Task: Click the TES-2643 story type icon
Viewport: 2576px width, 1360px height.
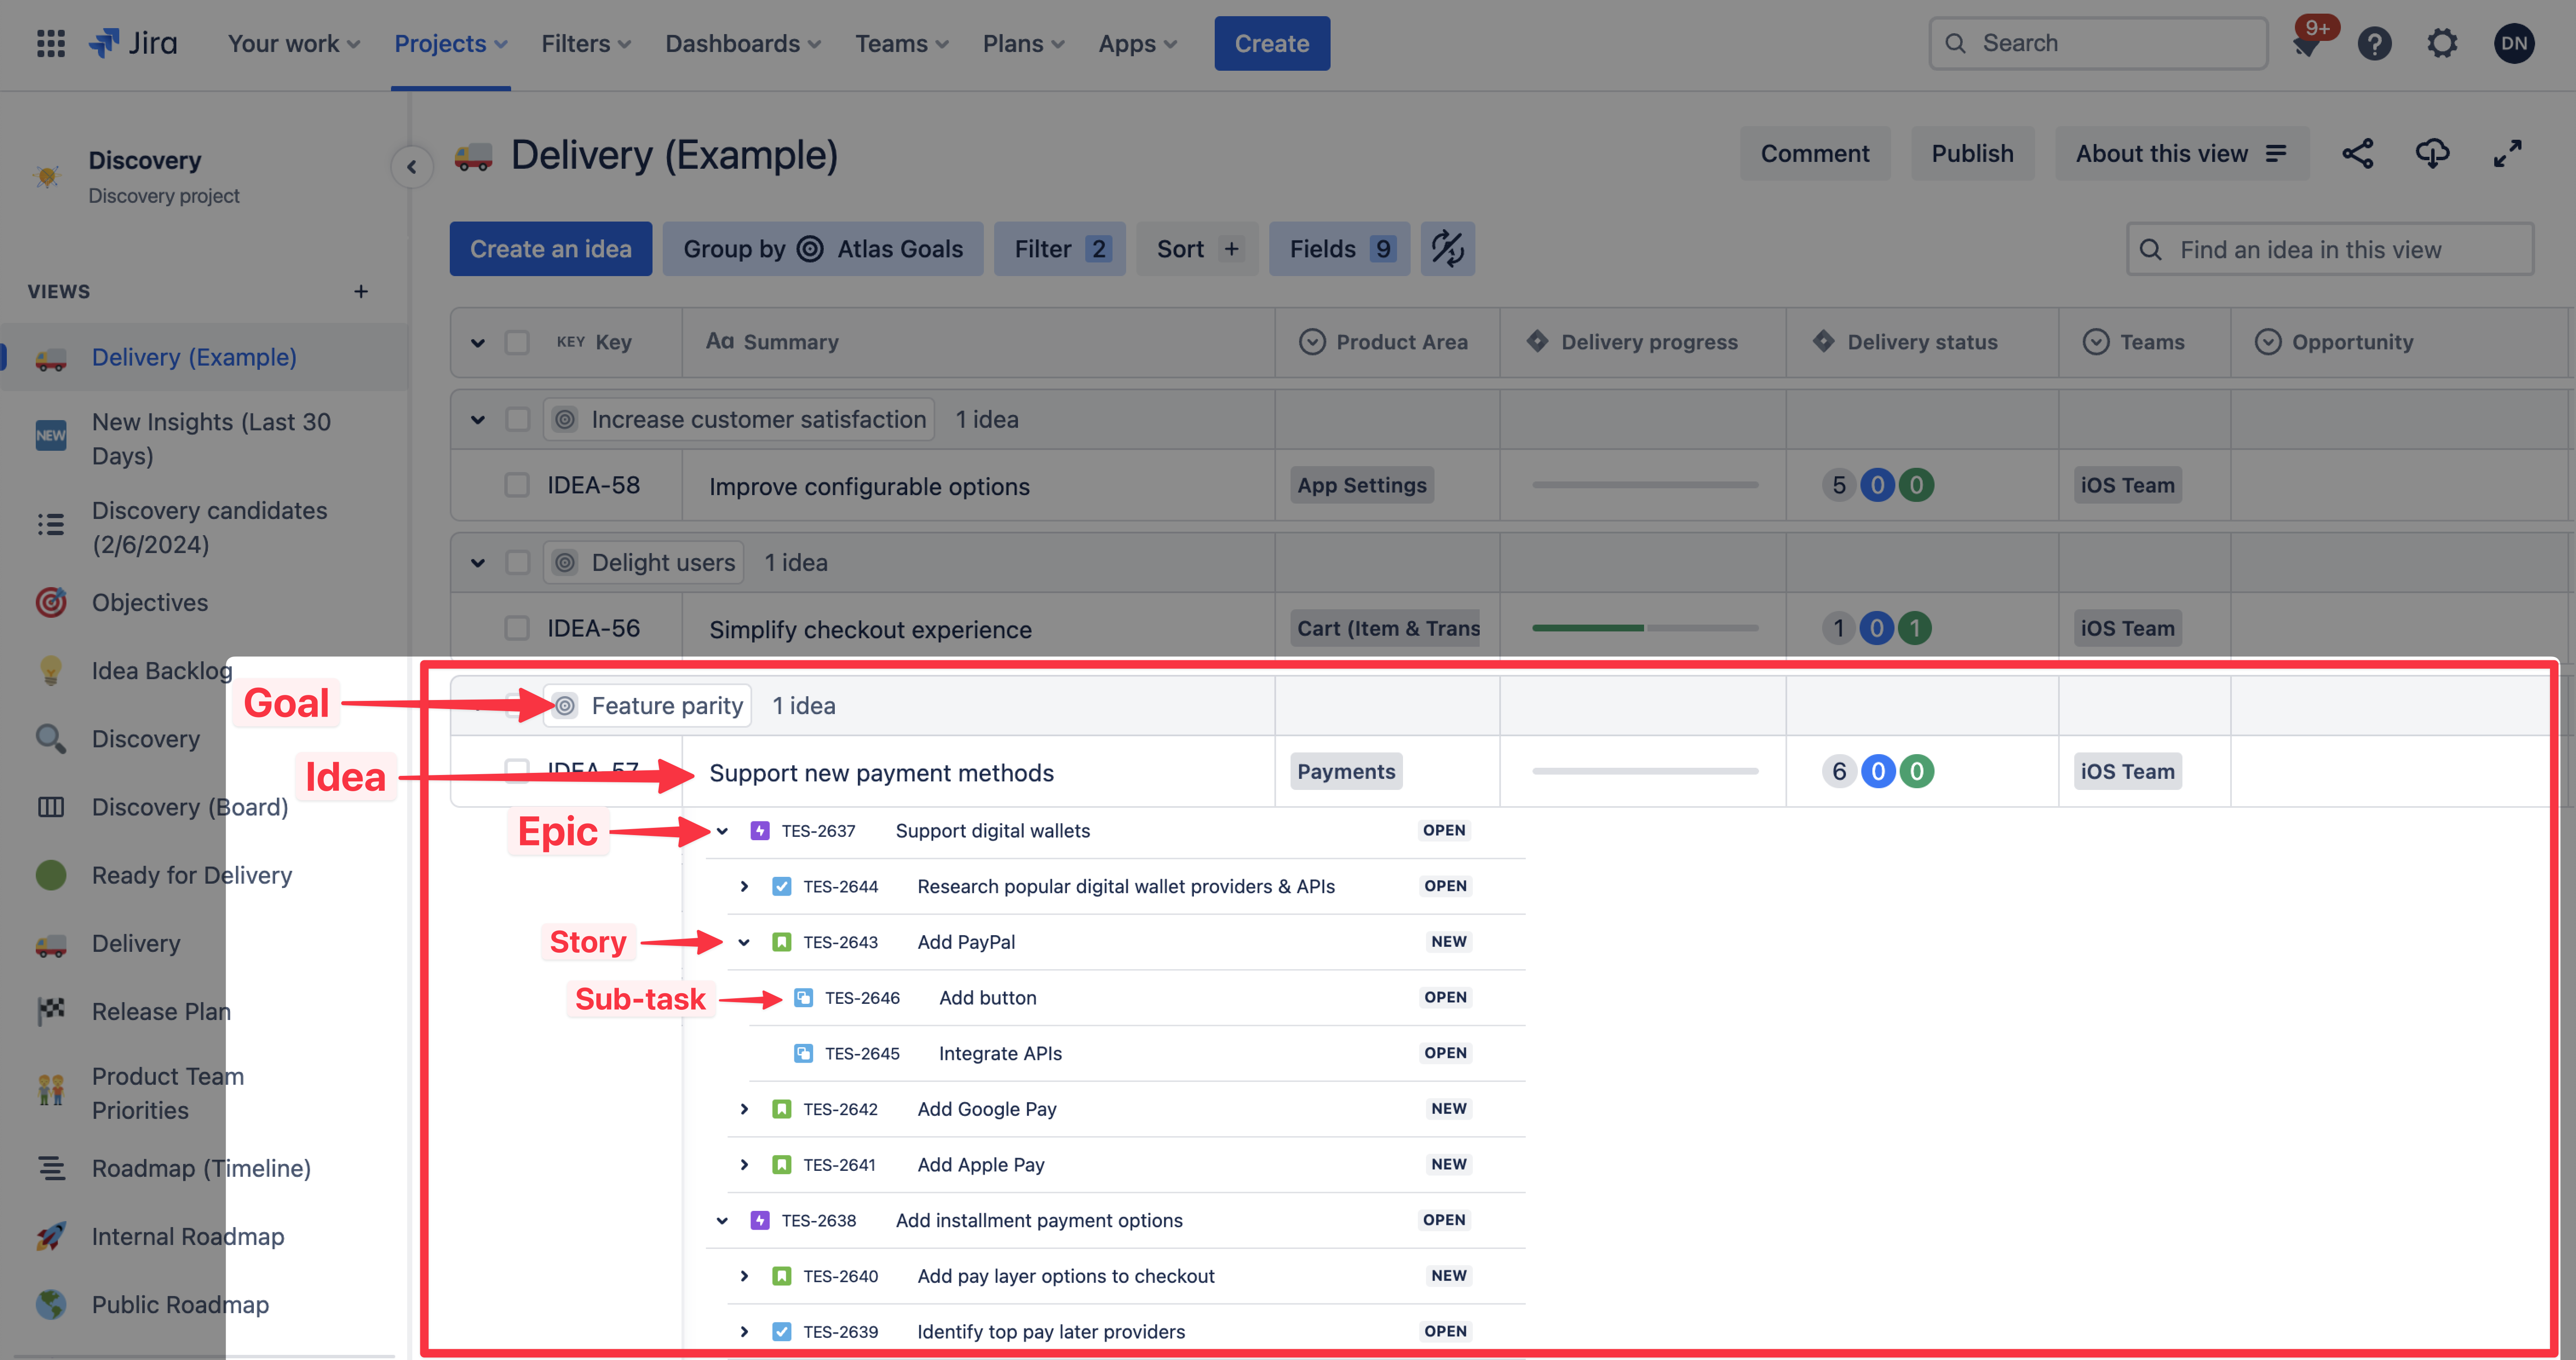Action: click(x=782, y=942)
